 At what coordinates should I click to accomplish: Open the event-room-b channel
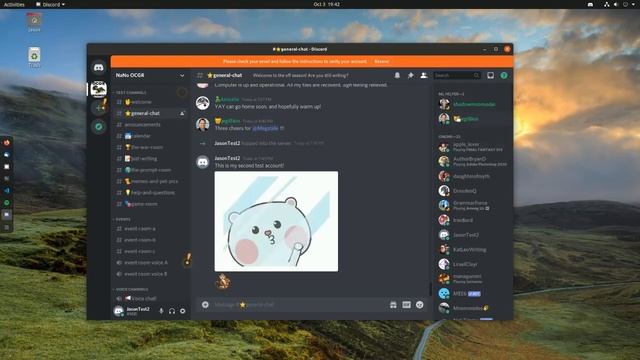tap(150, 240)
